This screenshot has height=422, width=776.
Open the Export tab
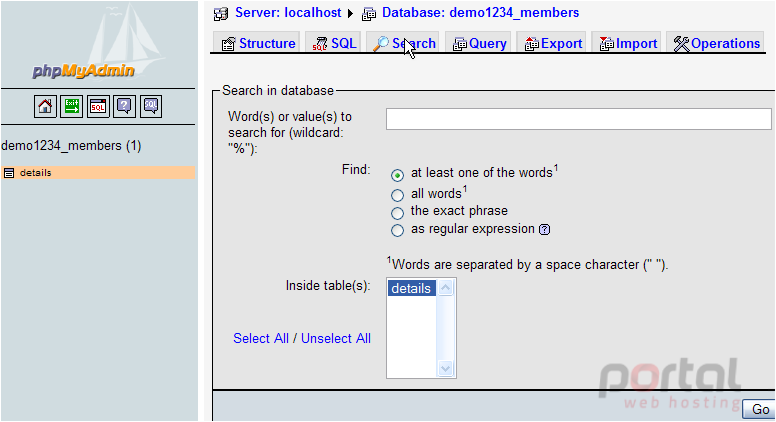[553, 44]
